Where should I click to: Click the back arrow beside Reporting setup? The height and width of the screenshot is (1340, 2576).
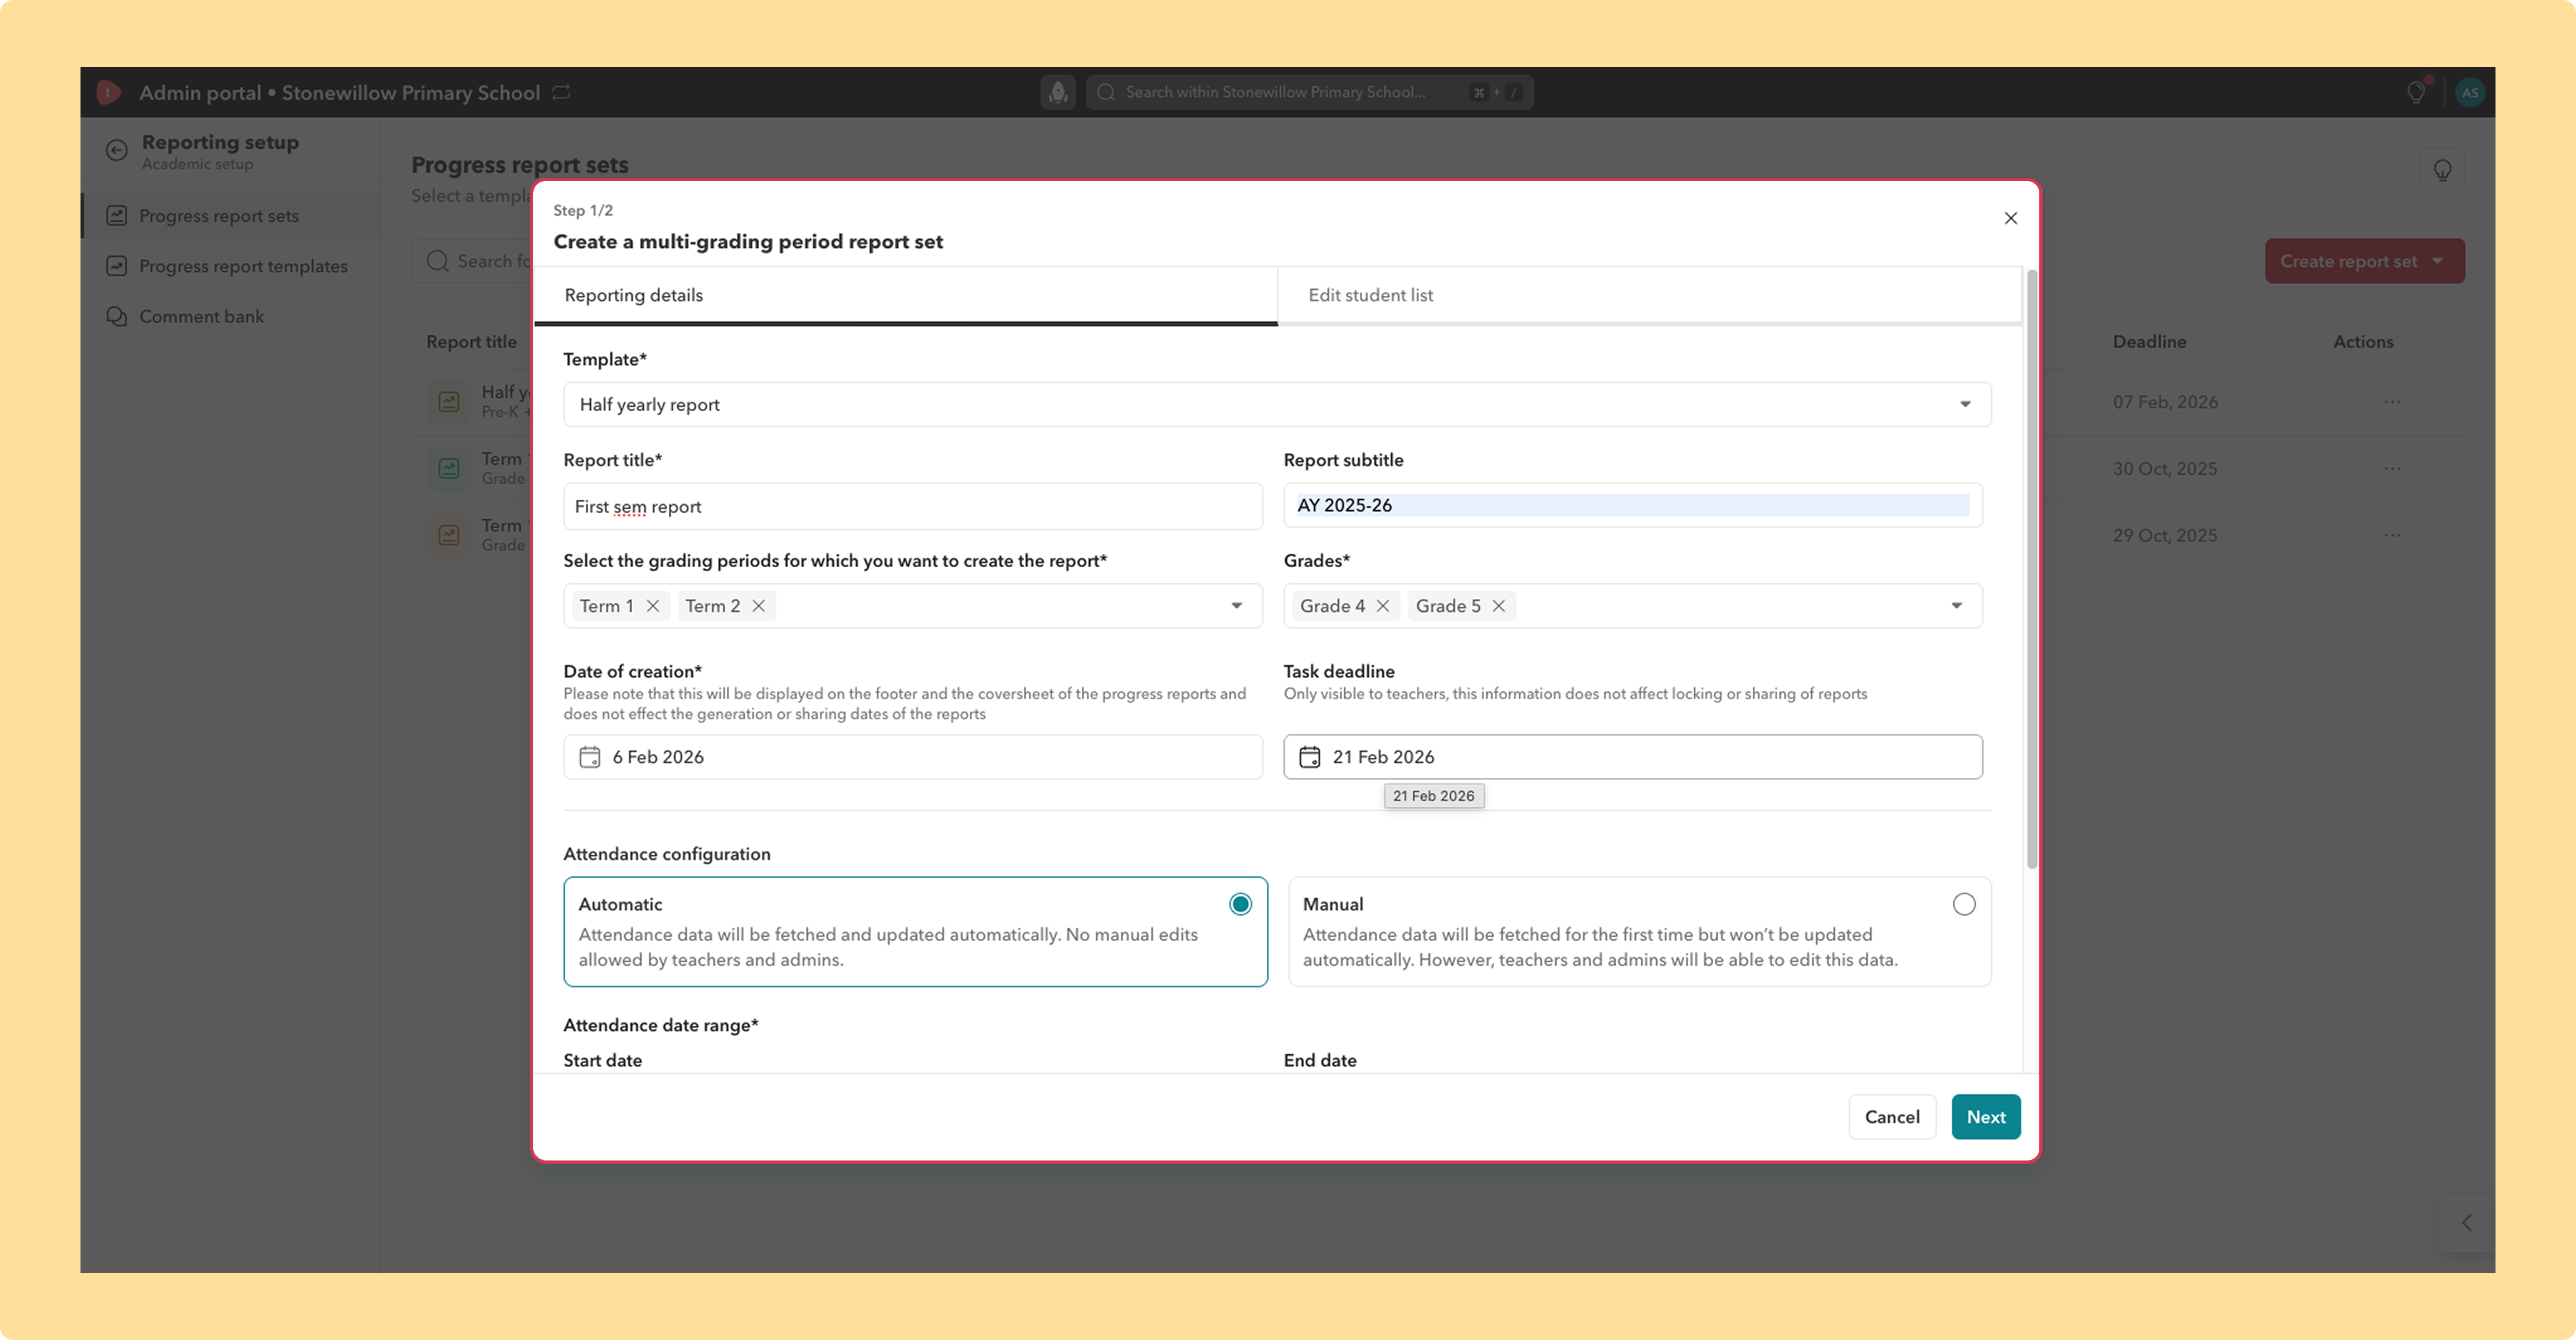(117, 151)
